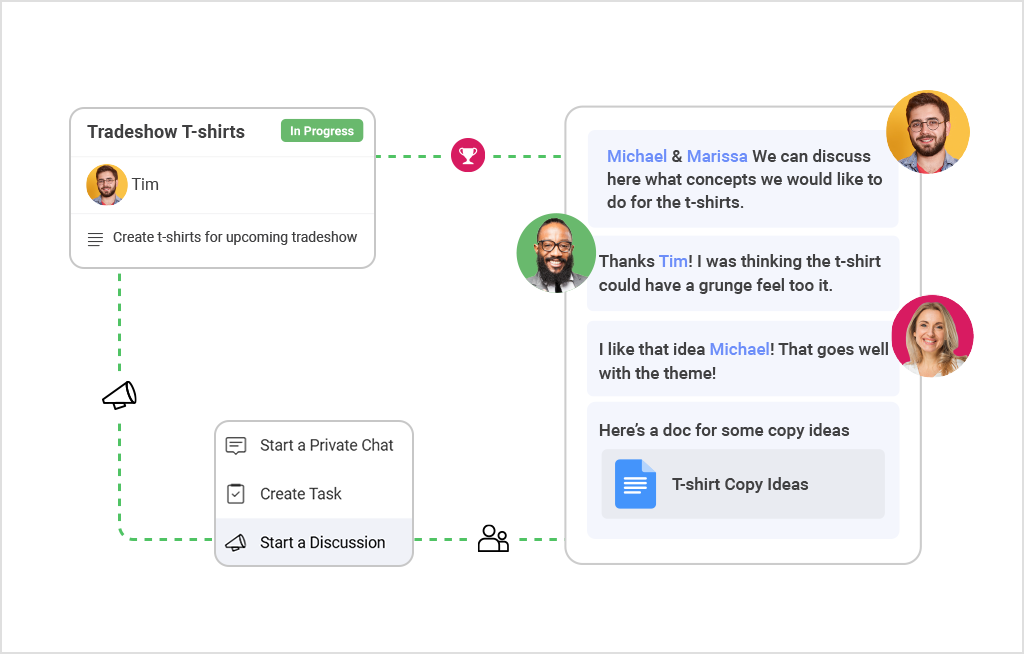Image resolution: width=1024 pixels, height=654 pixels.
Task: Open Michael's mention link in the first message
Action: click(x=637, y=156)
